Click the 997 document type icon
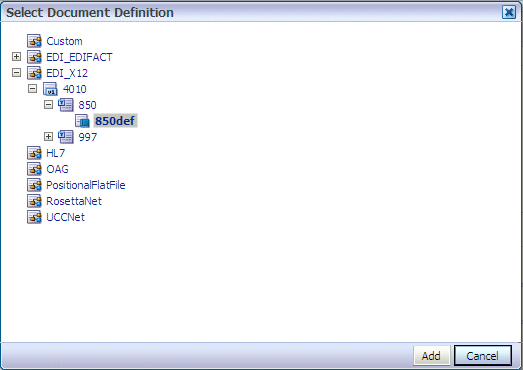 tap(66, 137)
